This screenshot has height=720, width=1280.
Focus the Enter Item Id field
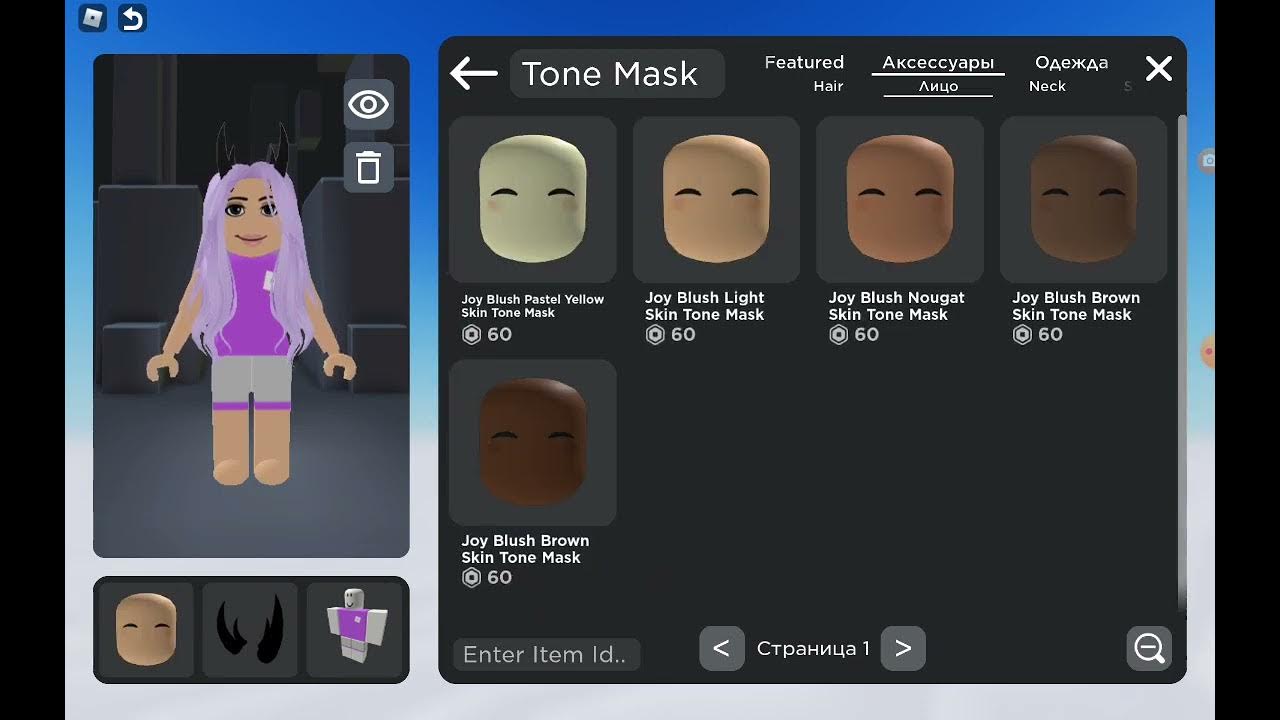pos(546,655)
